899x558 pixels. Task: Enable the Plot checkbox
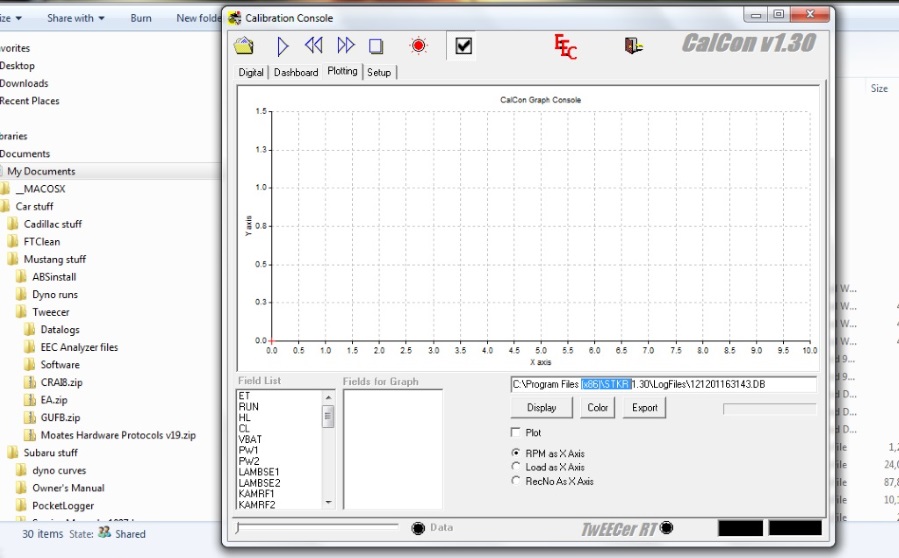515,432
